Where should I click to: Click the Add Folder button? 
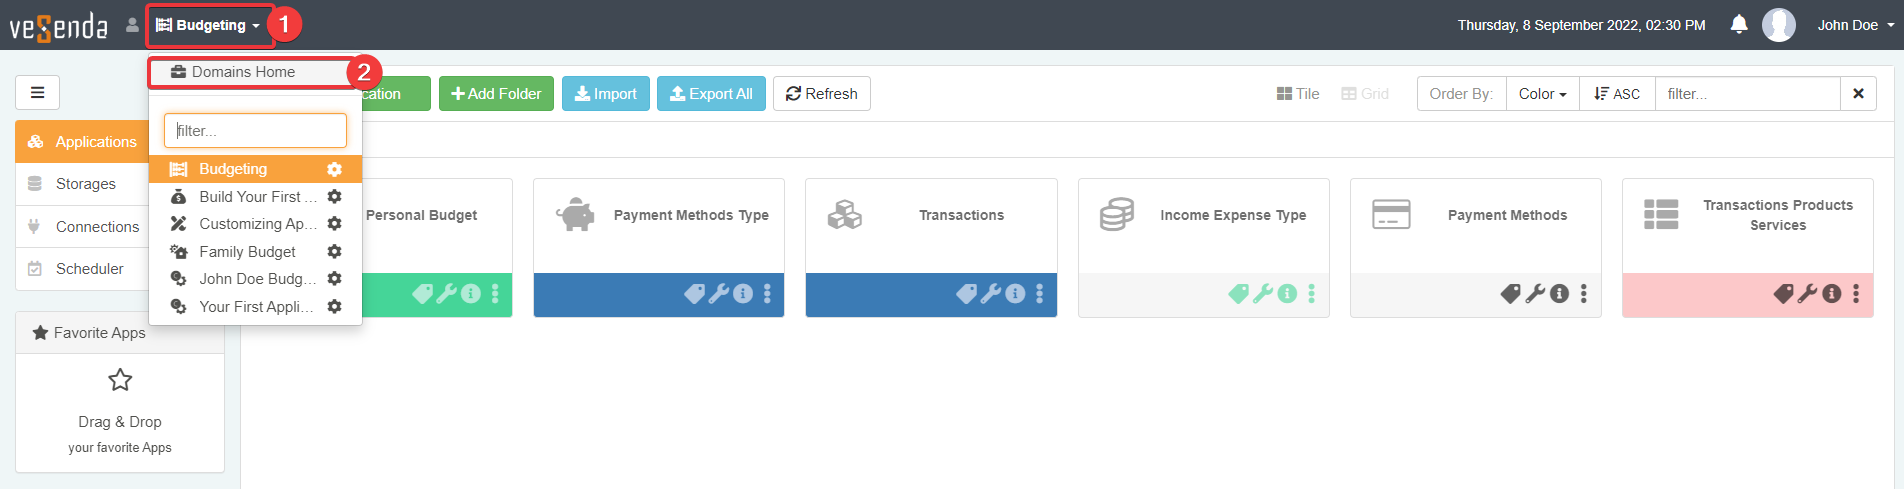pyautogui.click(x=496, y=94)
